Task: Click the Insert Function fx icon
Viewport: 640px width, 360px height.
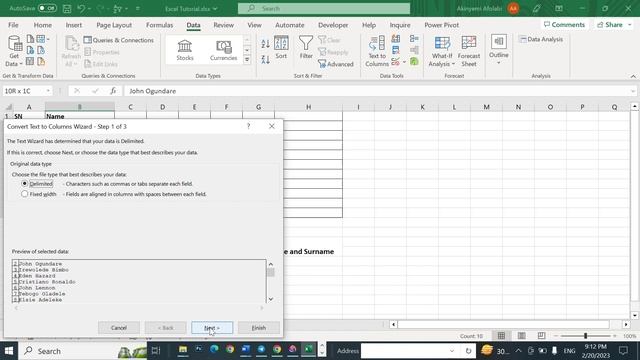Action: [113, 91]
